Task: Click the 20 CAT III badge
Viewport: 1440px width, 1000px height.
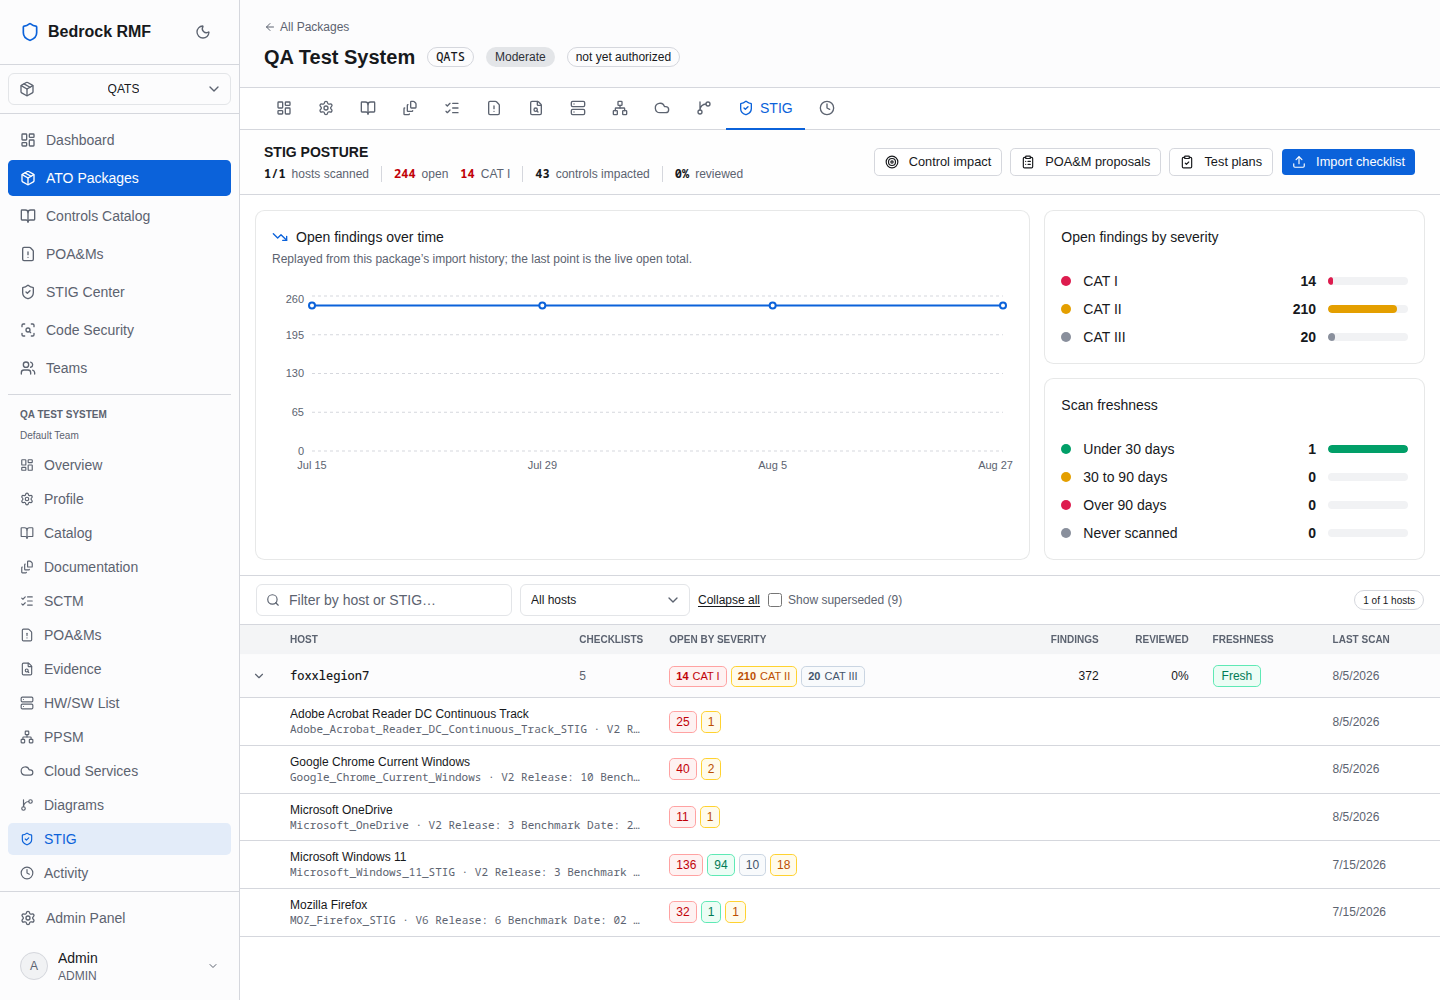Action: pos(833,676)
